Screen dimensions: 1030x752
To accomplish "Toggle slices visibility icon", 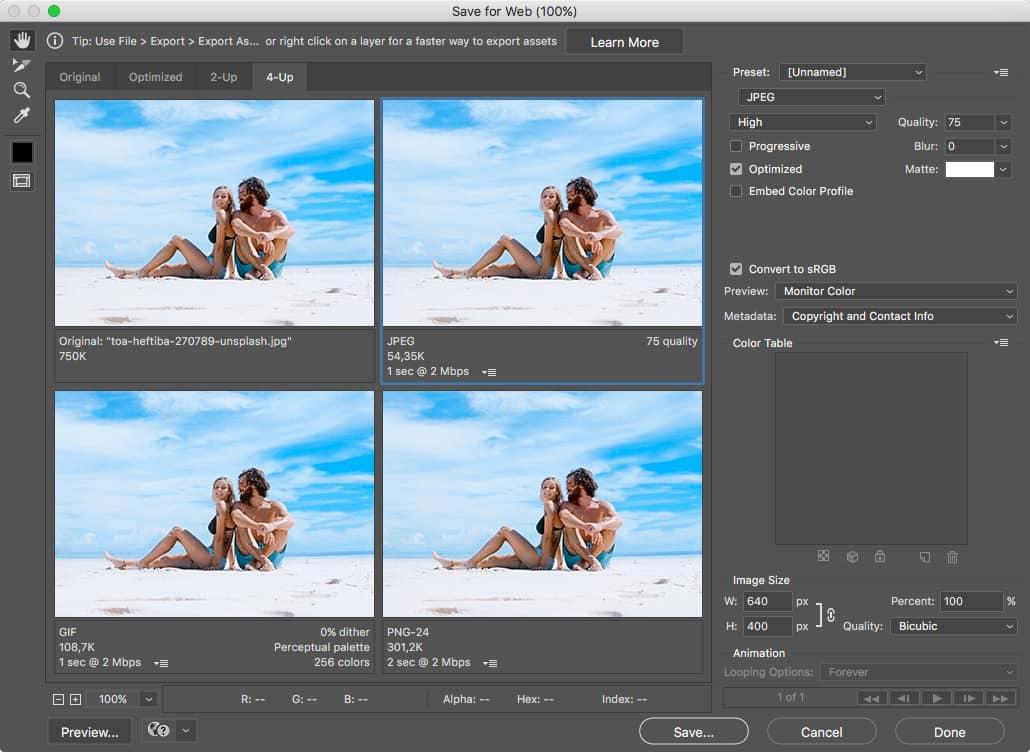I will point(22,181).
